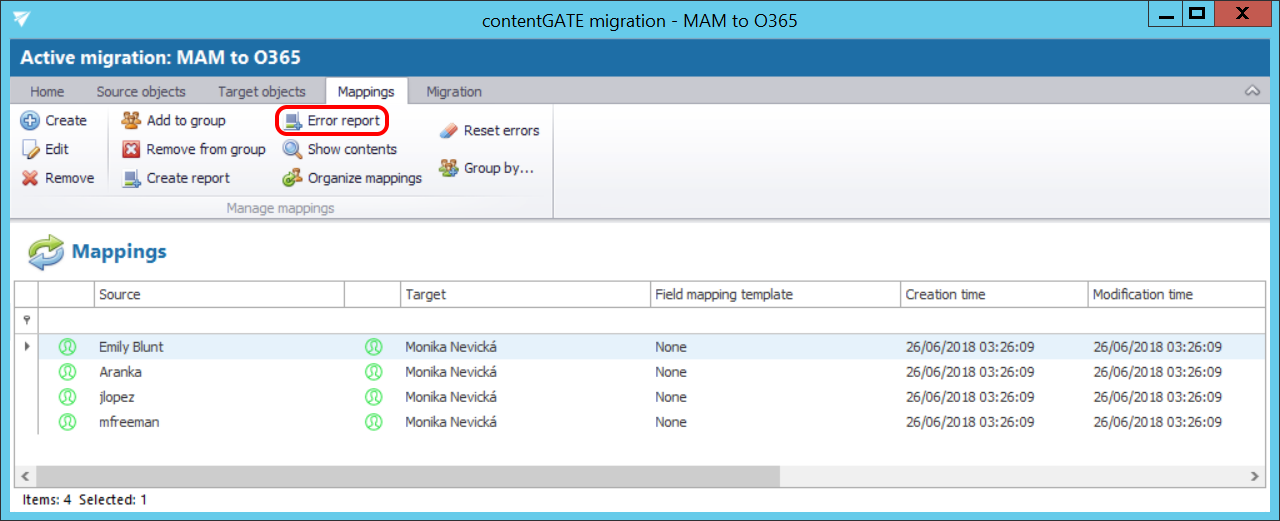Expand the Emily Blunt row indicator arrow
The height and width of the screenshot is (521, 1280).
click(x=27, y=347)
